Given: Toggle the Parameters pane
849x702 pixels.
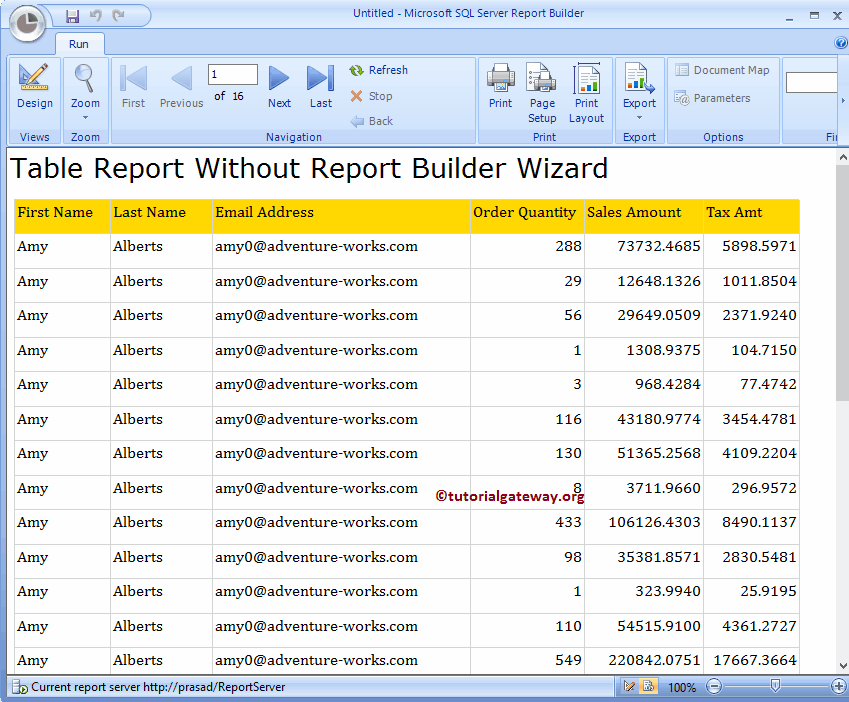Looking at the screenshot, I should (x=714, y=97).
